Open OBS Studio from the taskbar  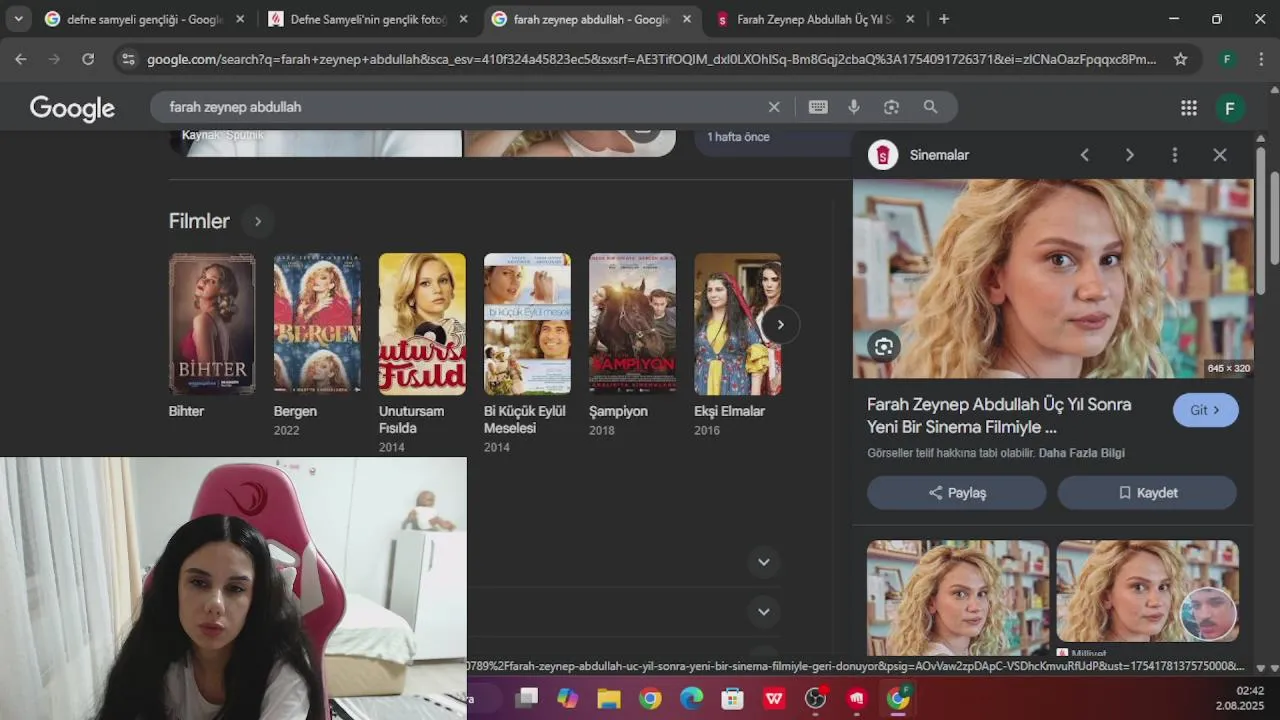(x=816, y=698)
